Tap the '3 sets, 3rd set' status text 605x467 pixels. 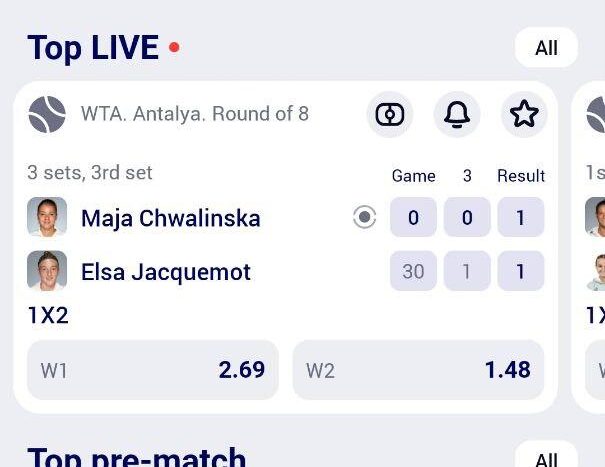(90, 173)
